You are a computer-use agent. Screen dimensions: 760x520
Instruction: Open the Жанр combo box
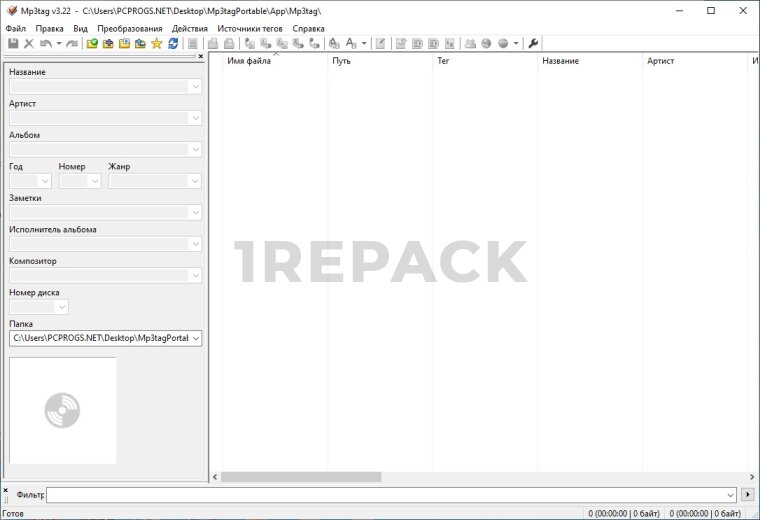[x=195, y=181]
